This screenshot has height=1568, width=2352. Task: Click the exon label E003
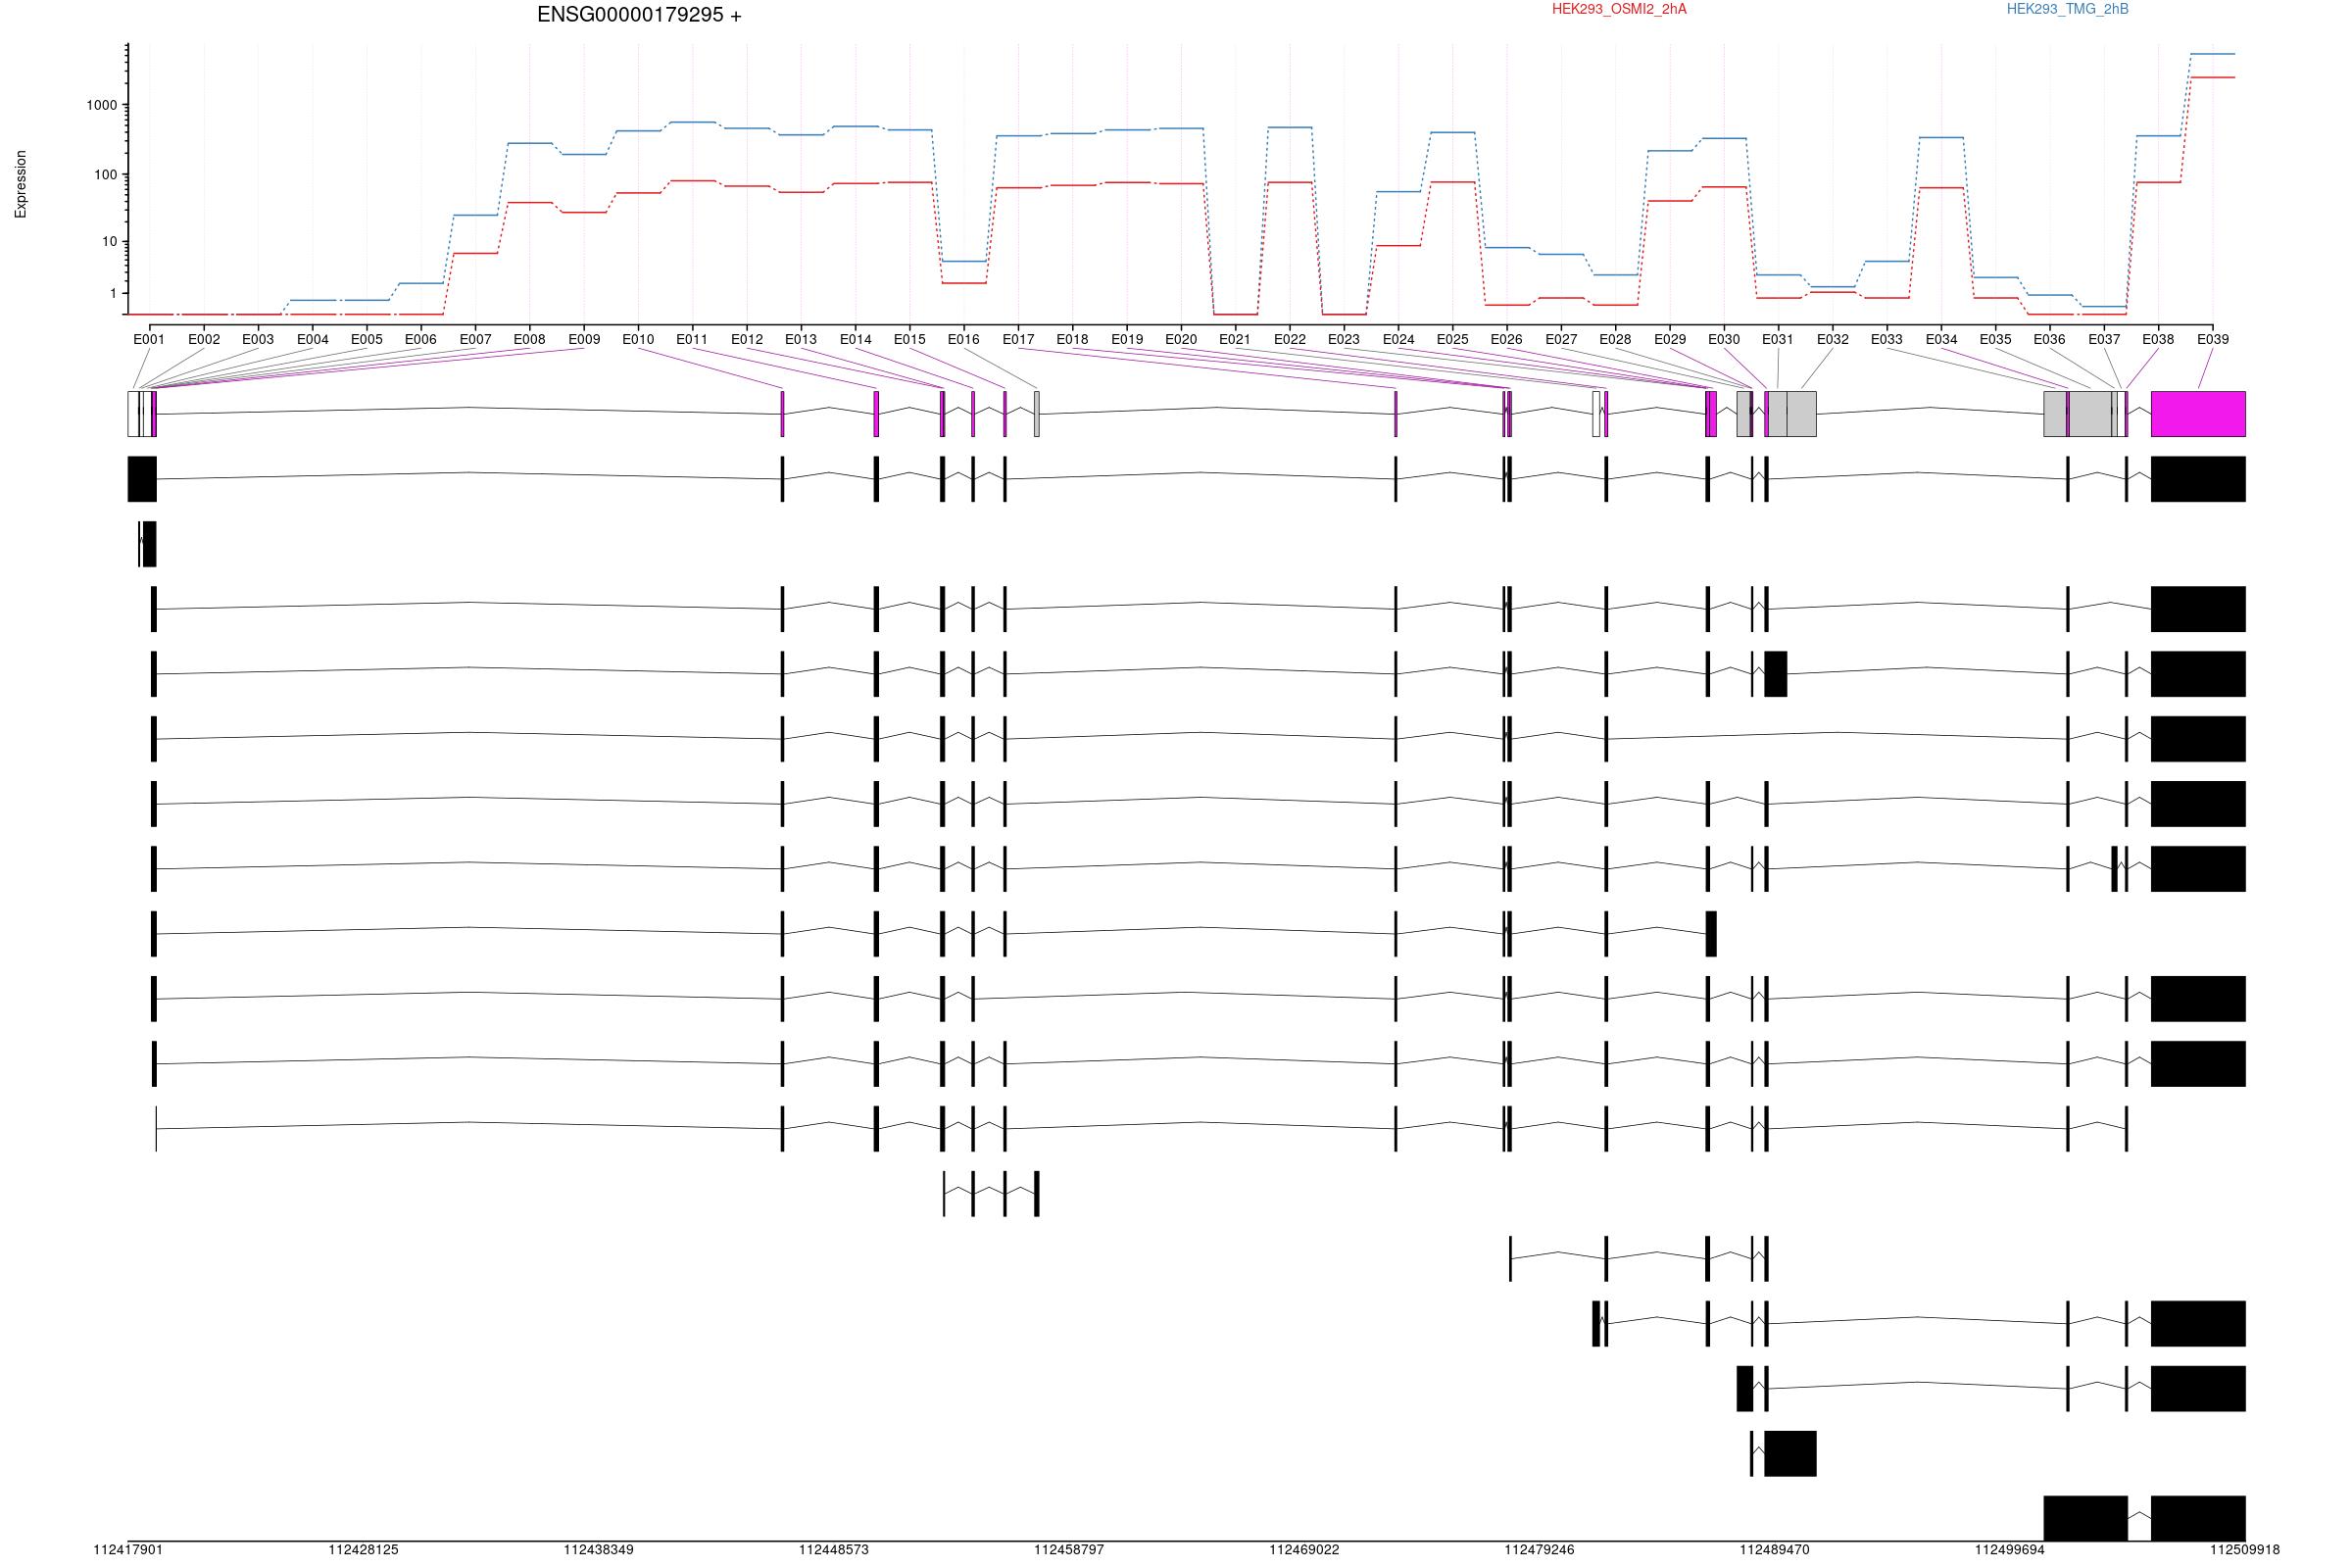pos(258,339)
